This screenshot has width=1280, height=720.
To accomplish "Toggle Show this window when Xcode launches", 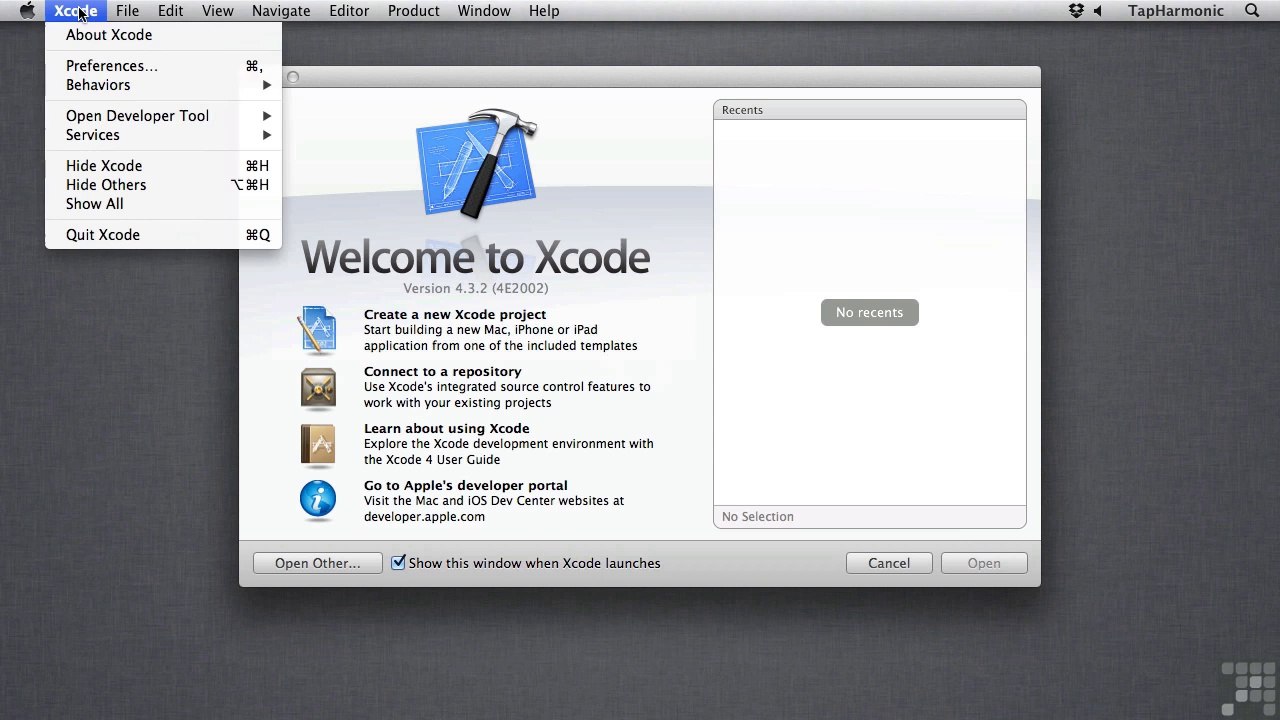I will [x=398, y=563].
